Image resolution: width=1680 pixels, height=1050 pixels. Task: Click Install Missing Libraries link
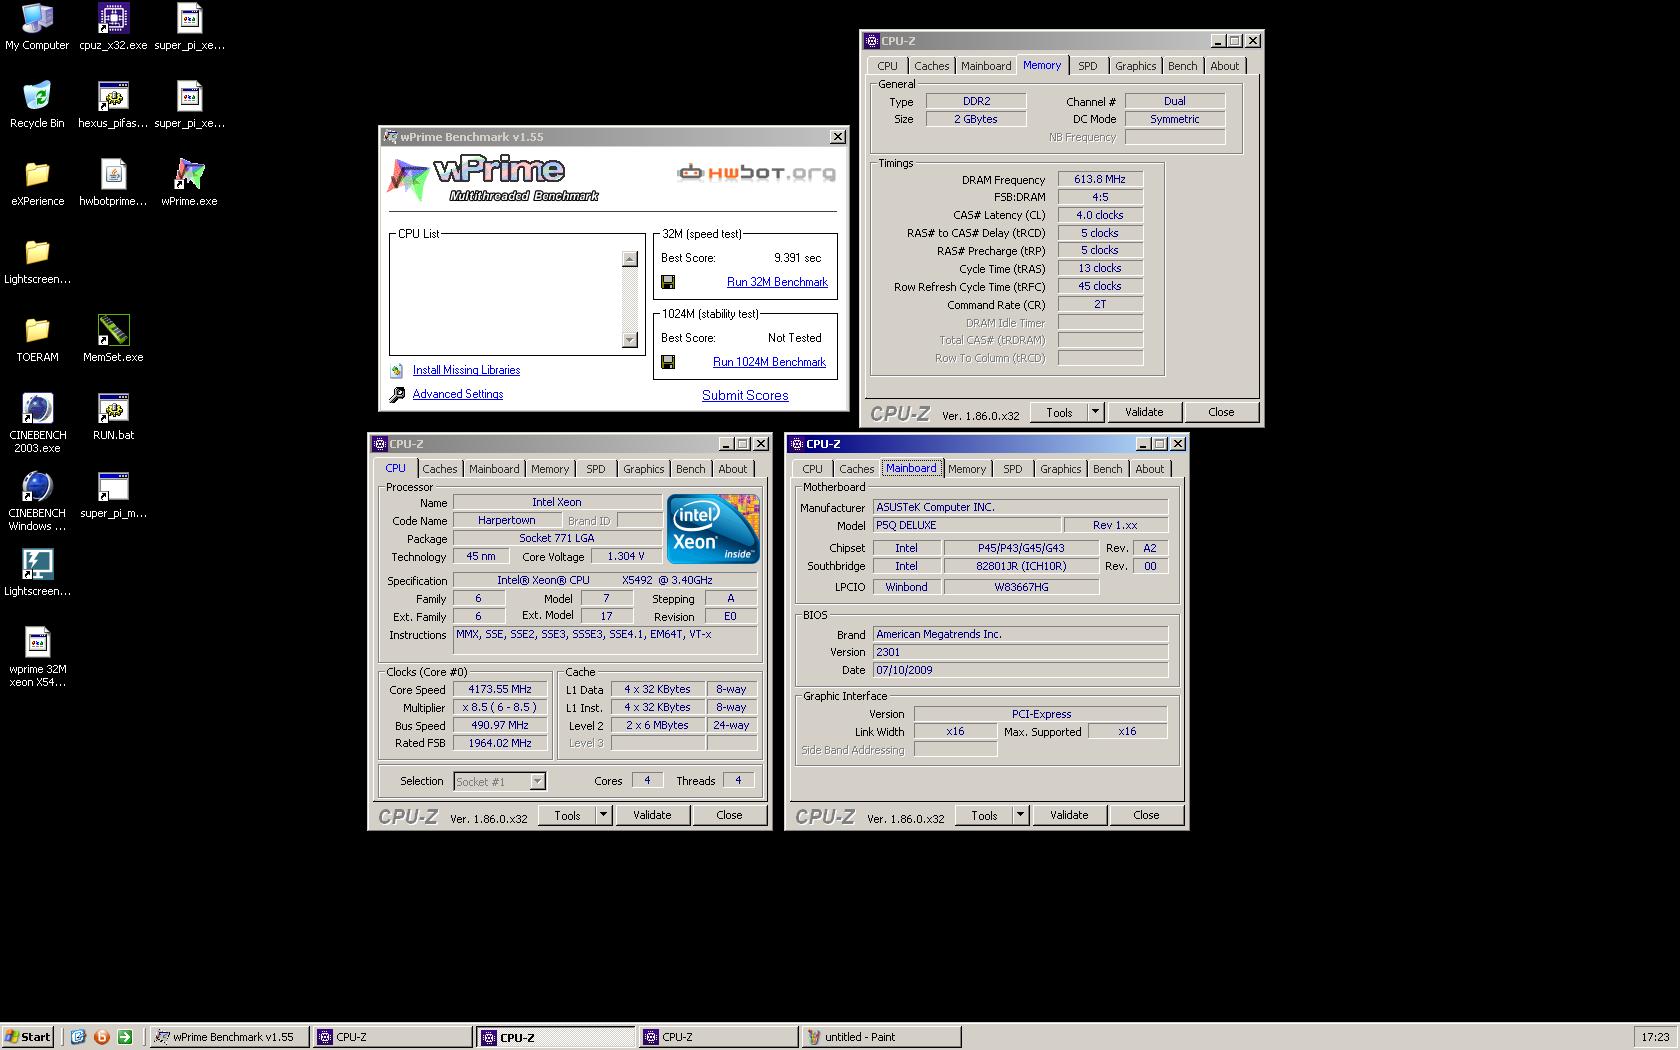tap(466, 370)
